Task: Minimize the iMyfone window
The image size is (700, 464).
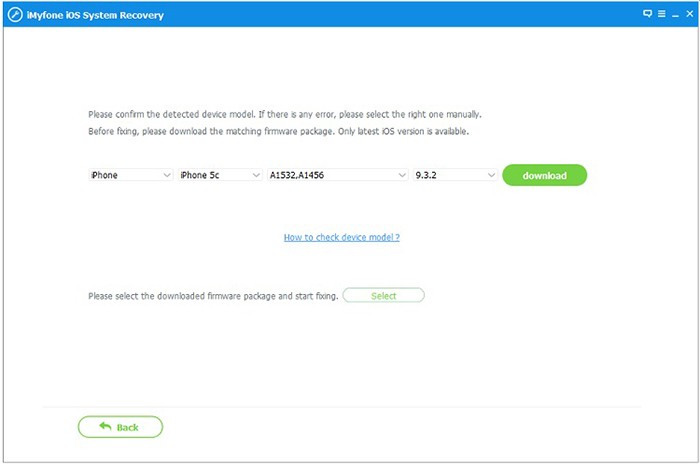Action: click(675, 15)
